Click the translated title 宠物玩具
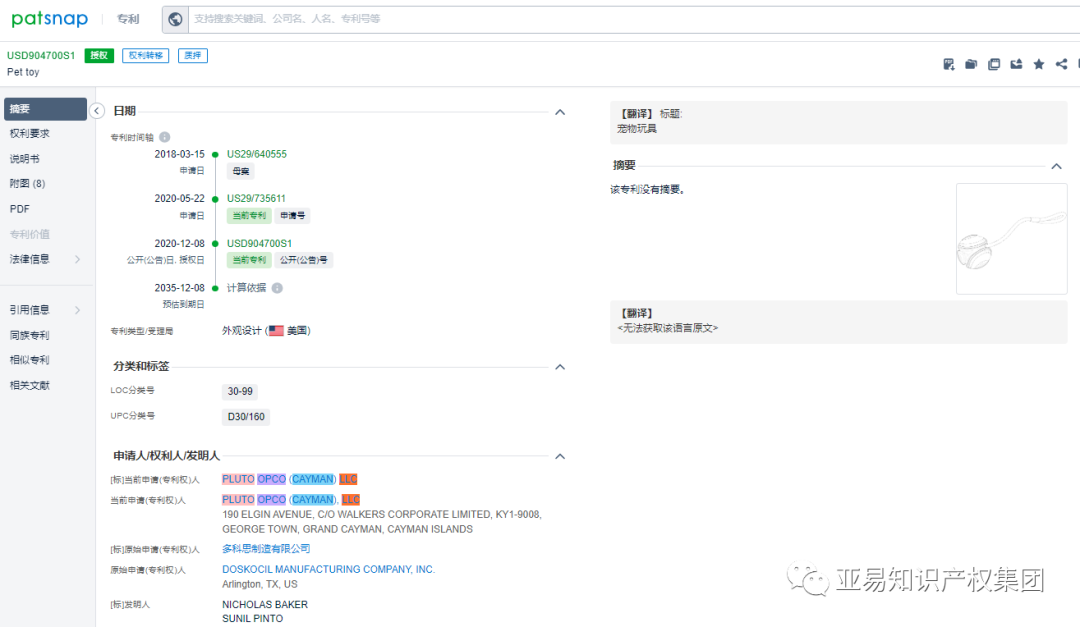This screenshot has width=1080, height=627. tap(637, 129)
